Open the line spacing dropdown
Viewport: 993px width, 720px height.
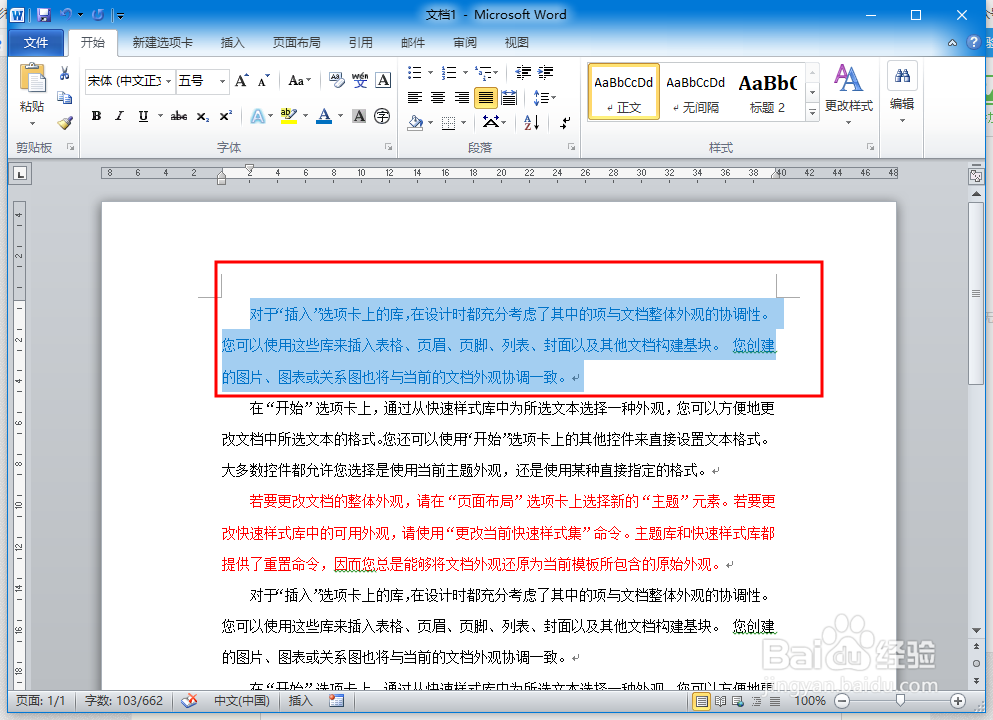point(545,97)
